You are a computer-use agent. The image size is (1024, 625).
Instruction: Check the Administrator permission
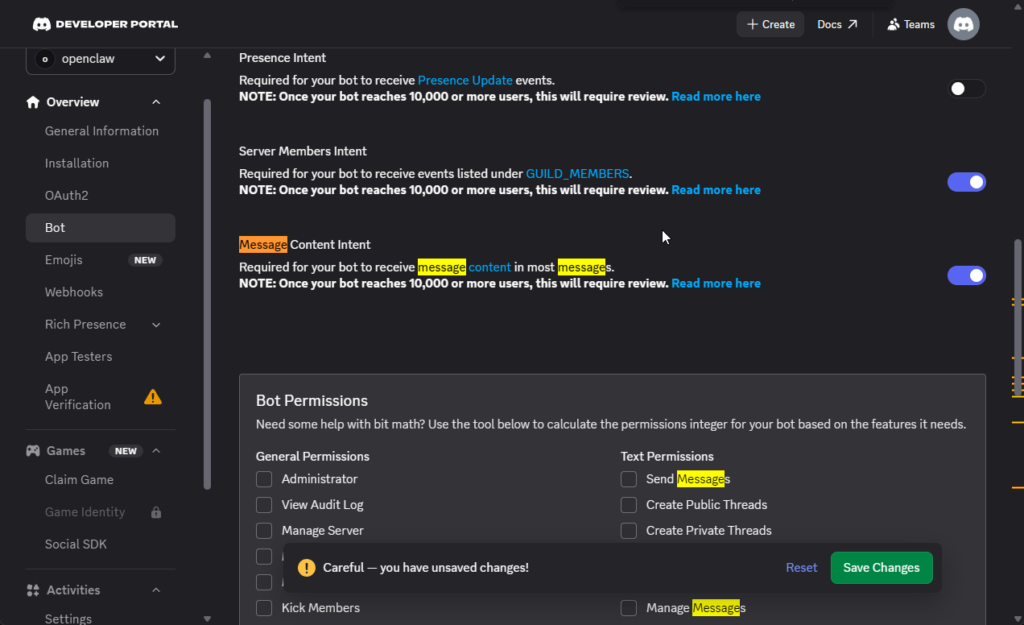pos(264,479)
